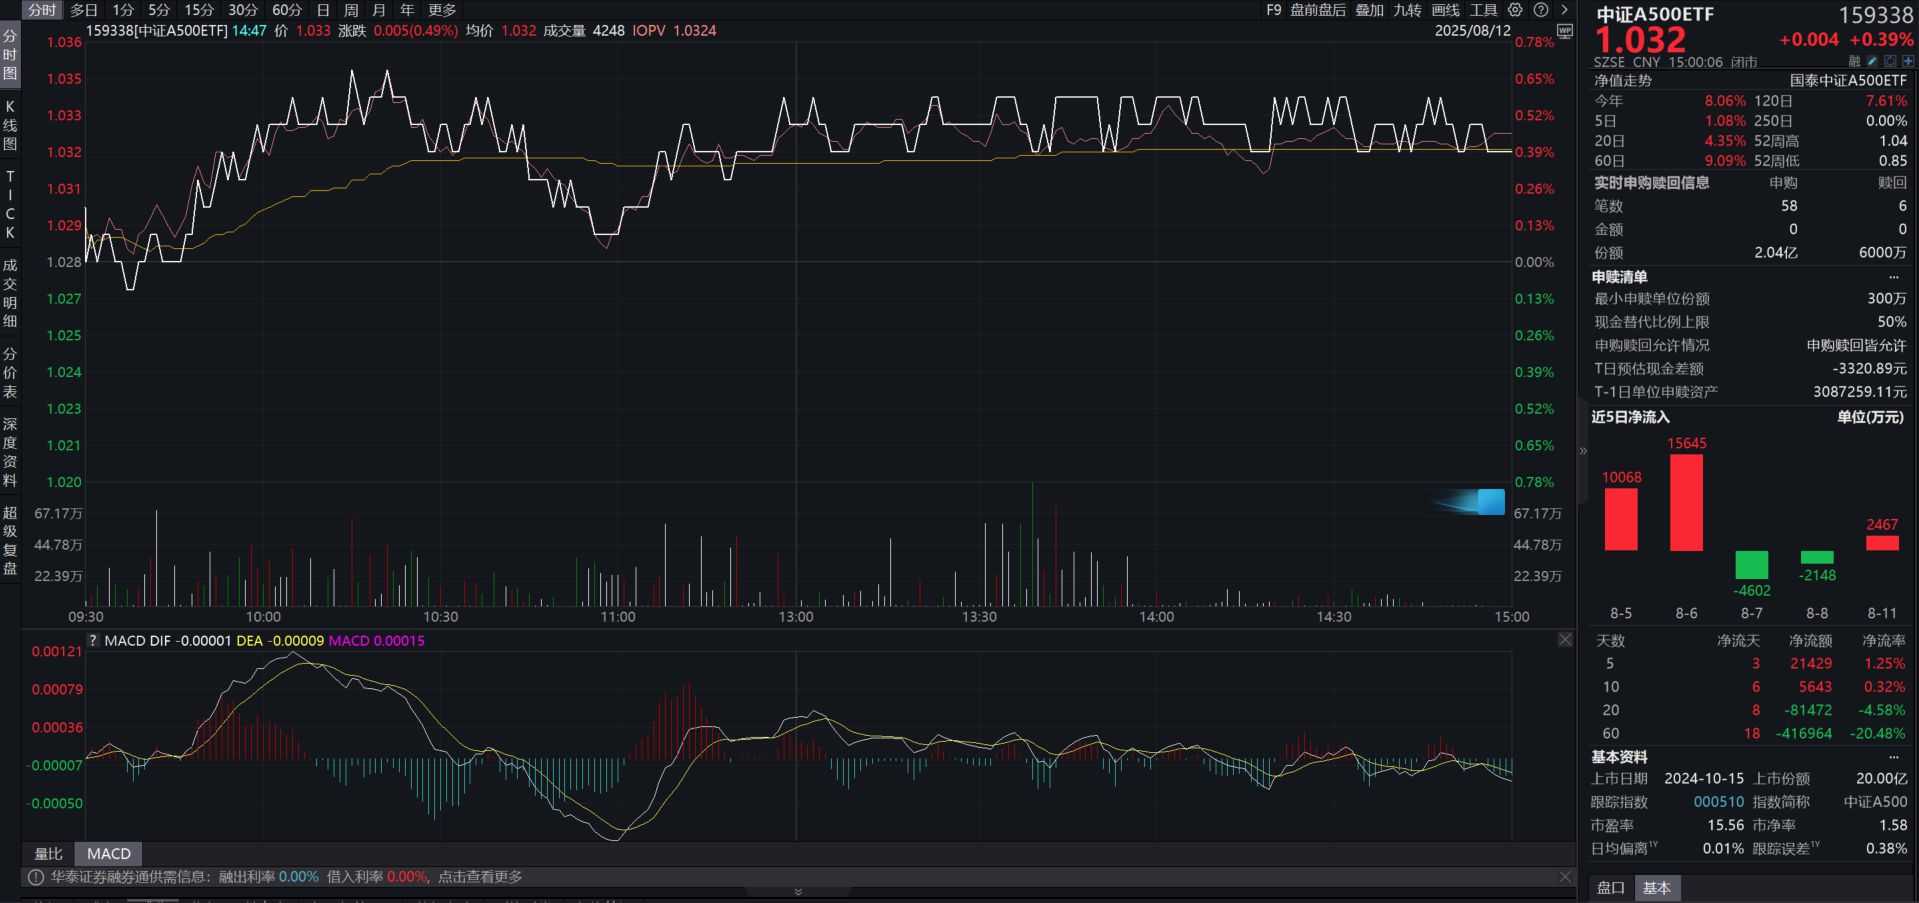
Task: Click the blue plus add-to-watchlist icon
Action: click(1908, 62)
